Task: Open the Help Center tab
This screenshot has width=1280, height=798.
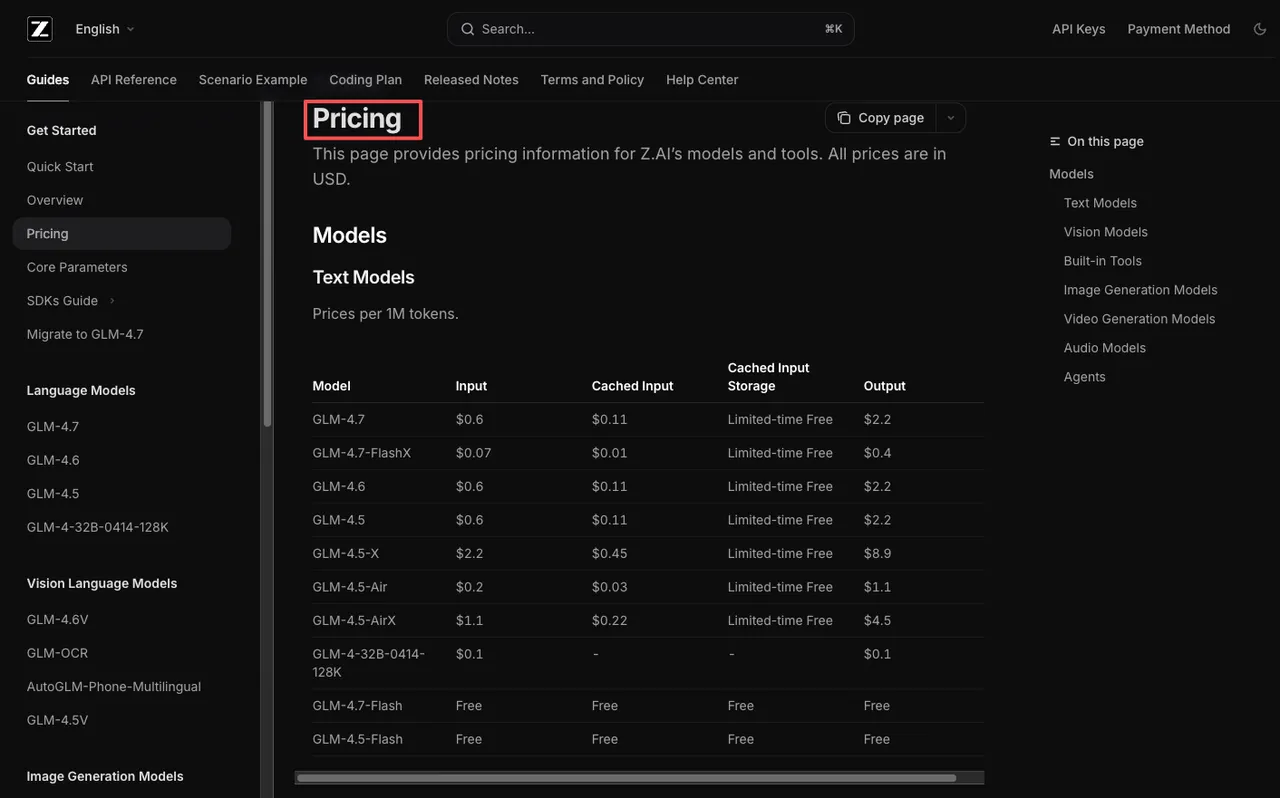Action: pos(702,80)
